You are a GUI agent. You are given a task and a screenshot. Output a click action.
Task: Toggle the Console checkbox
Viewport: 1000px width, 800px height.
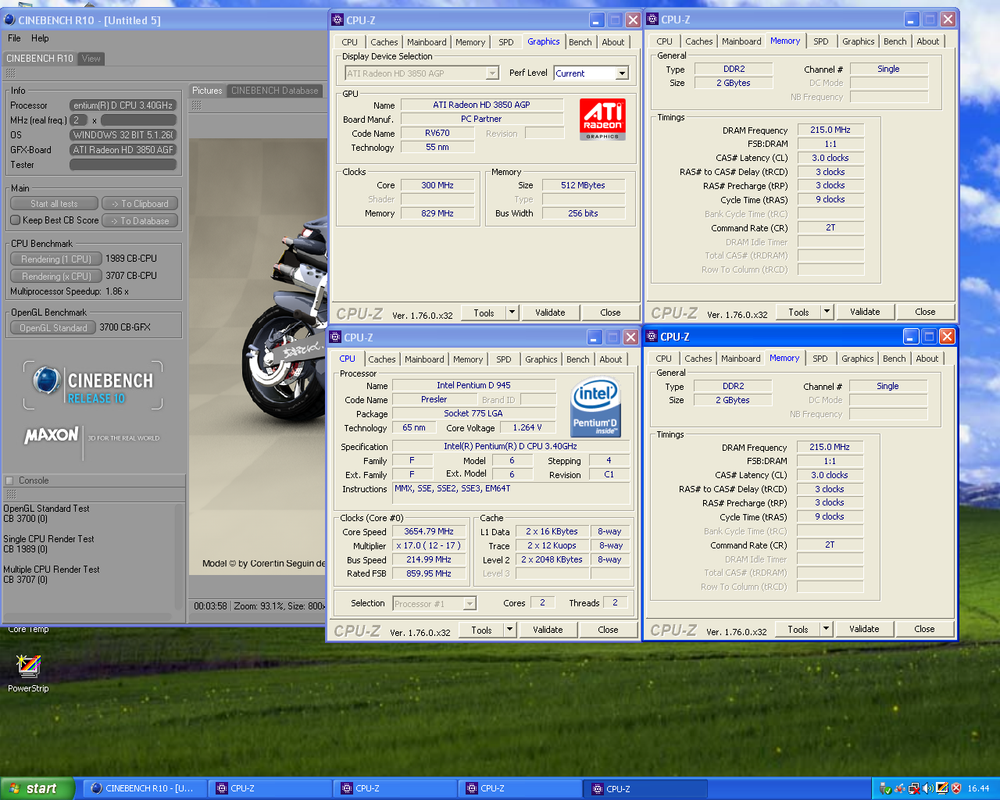[10, 480]
